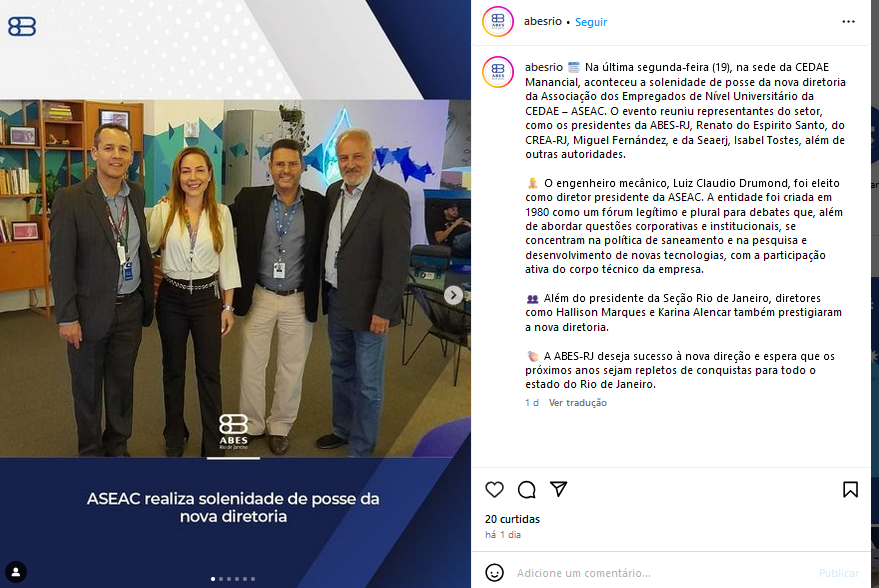Open comments via the speech bubble icon
Screen dimensions: 879x588
pos(526,489)
